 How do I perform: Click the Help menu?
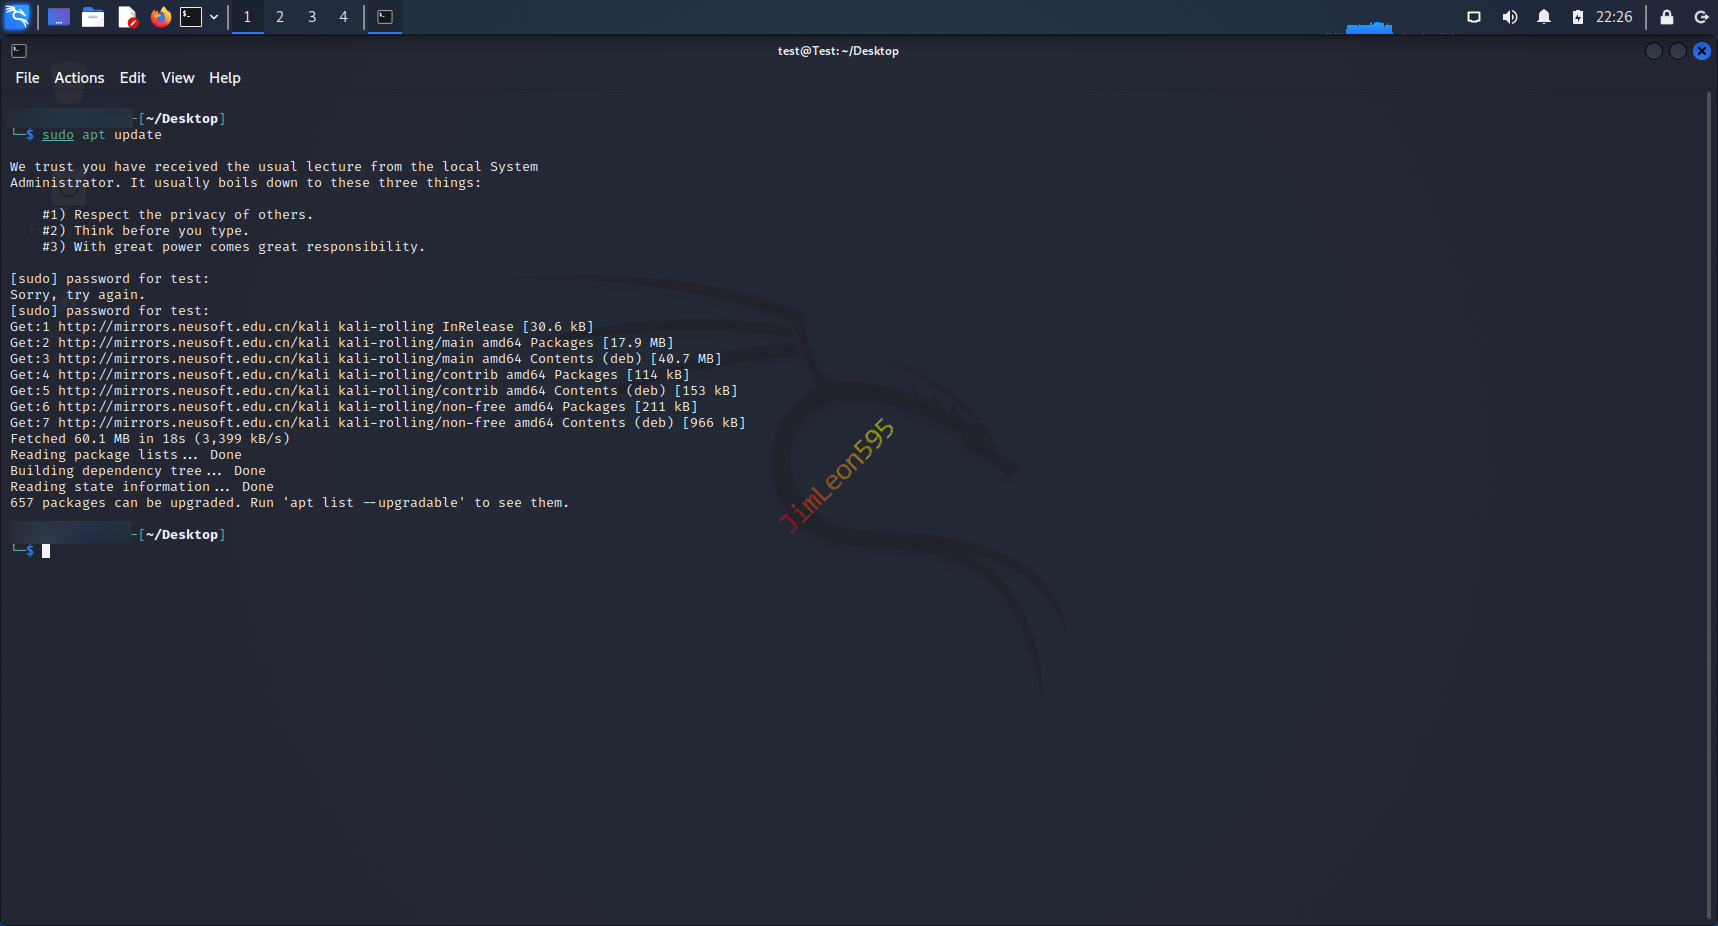click(224, 78)
